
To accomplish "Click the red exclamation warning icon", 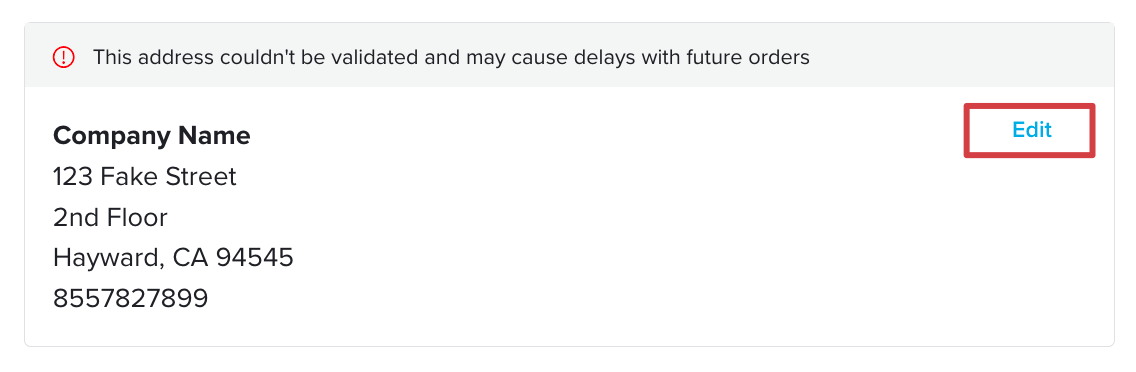I will (x=64, y=57).
